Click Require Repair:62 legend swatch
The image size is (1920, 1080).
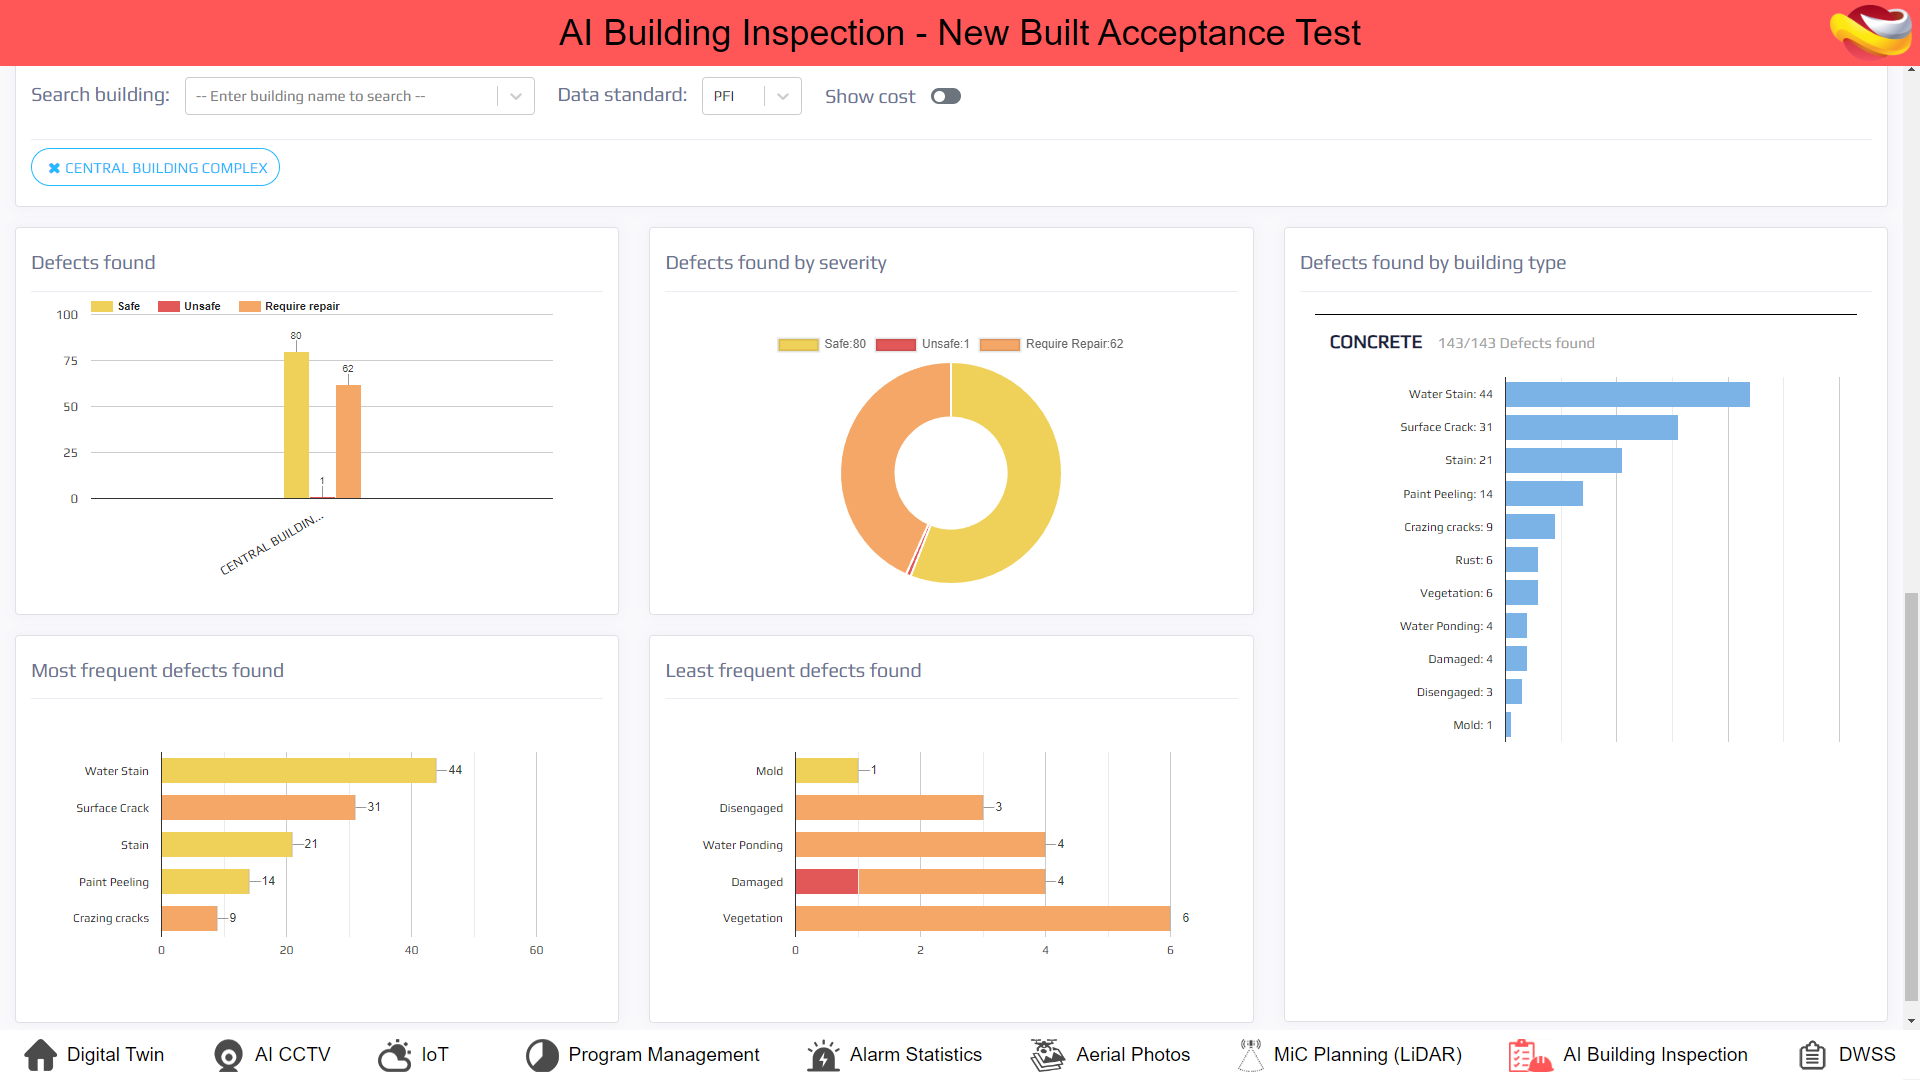point(999,344)
